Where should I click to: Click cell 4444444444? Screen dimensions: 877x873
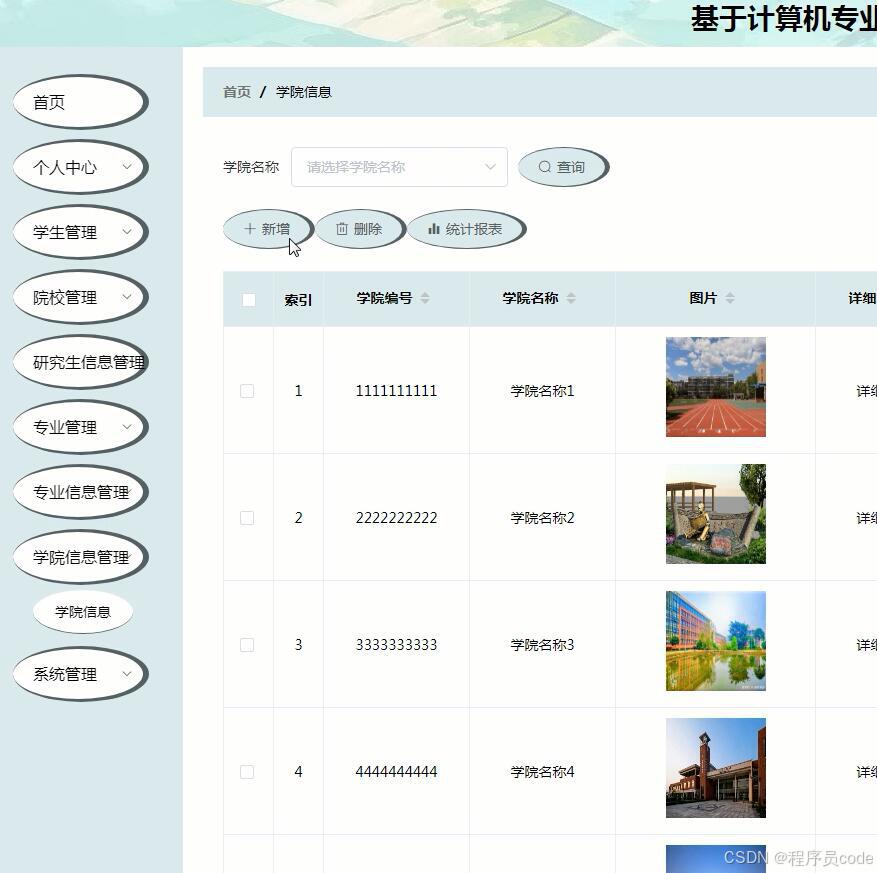click(397, 772)
